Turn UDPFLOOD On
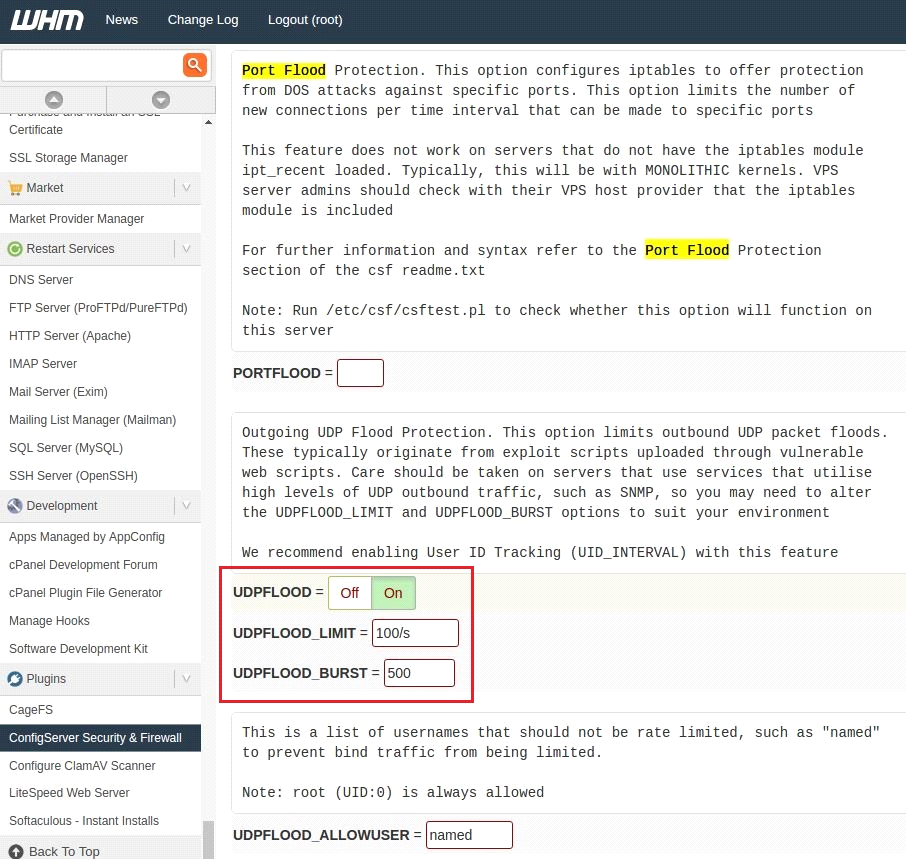 393,593
